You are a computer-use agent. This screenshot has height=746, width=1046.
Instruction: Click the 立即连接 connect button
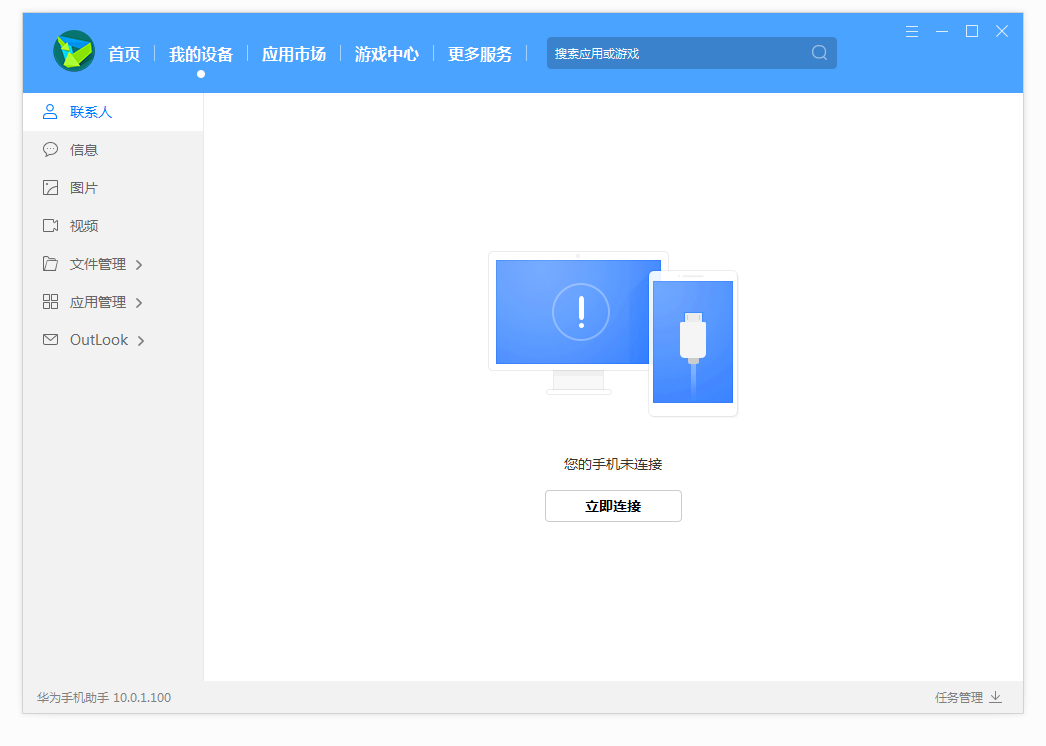pyautogui.click(x=613, y=506)
